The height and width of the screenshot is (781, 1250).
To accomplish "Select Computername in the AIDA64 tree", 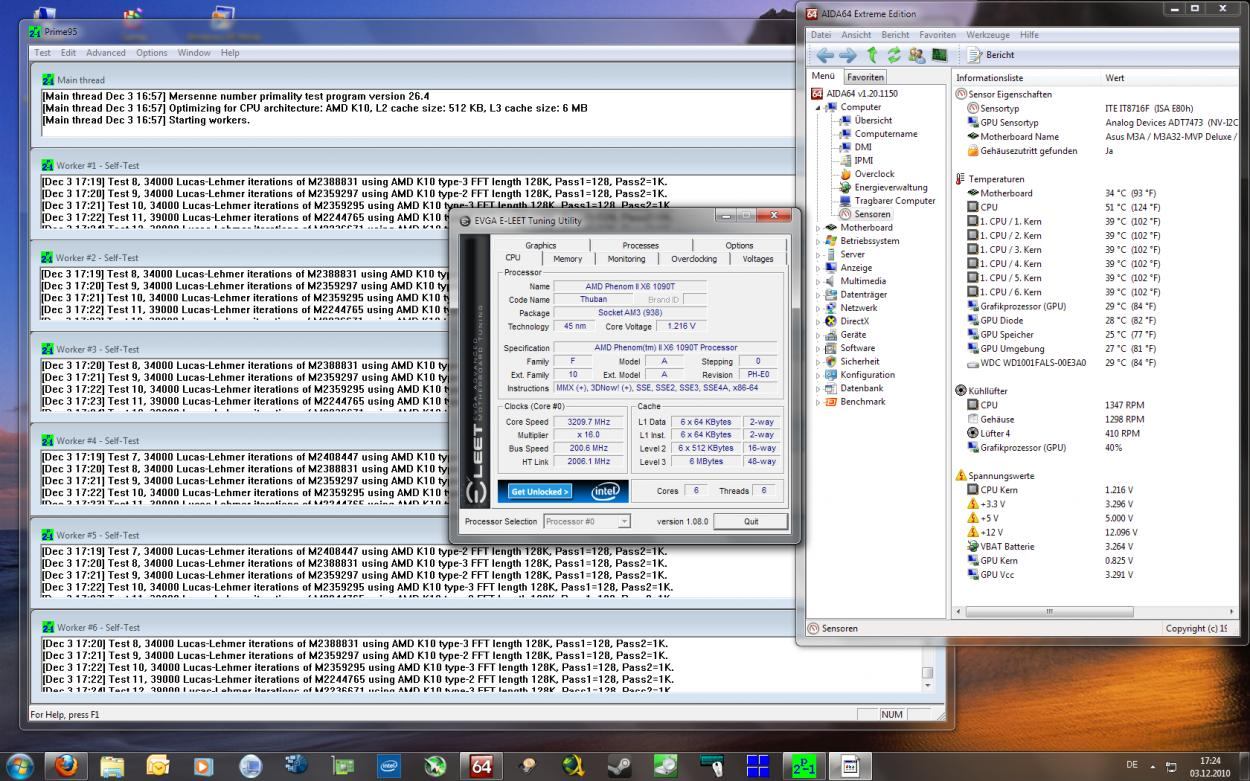I will pos(886,134).
